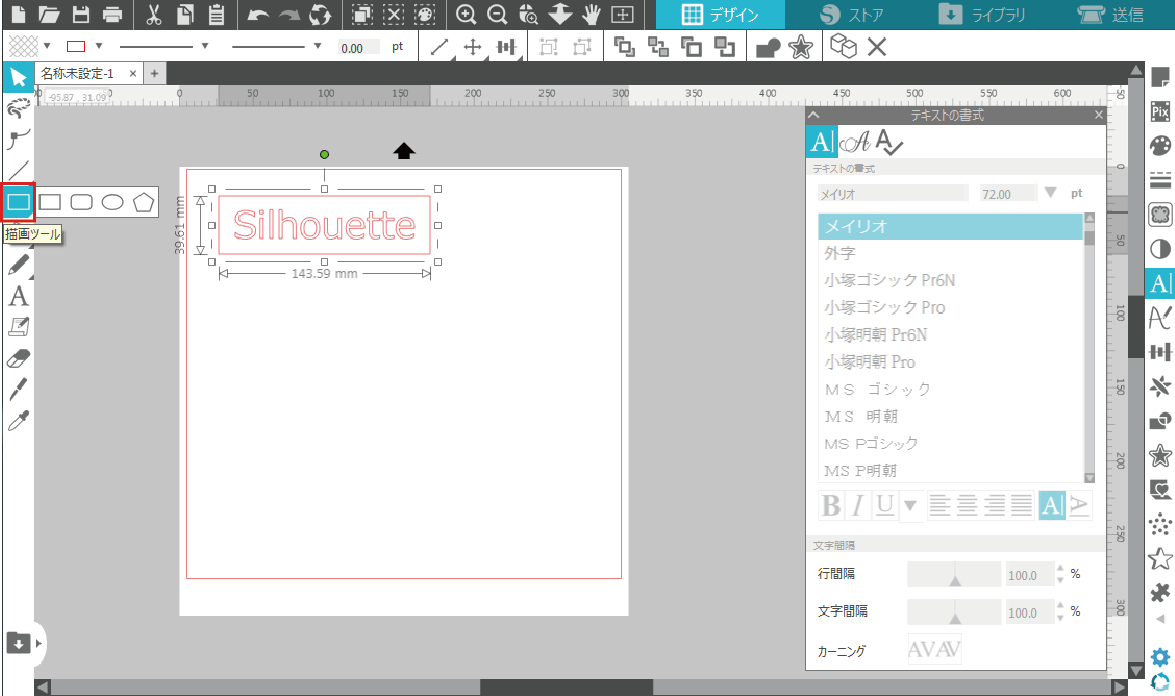1175x696 pixels.
Task: Open the font size dropdown arrow
Action: (x=1050, y=193)
